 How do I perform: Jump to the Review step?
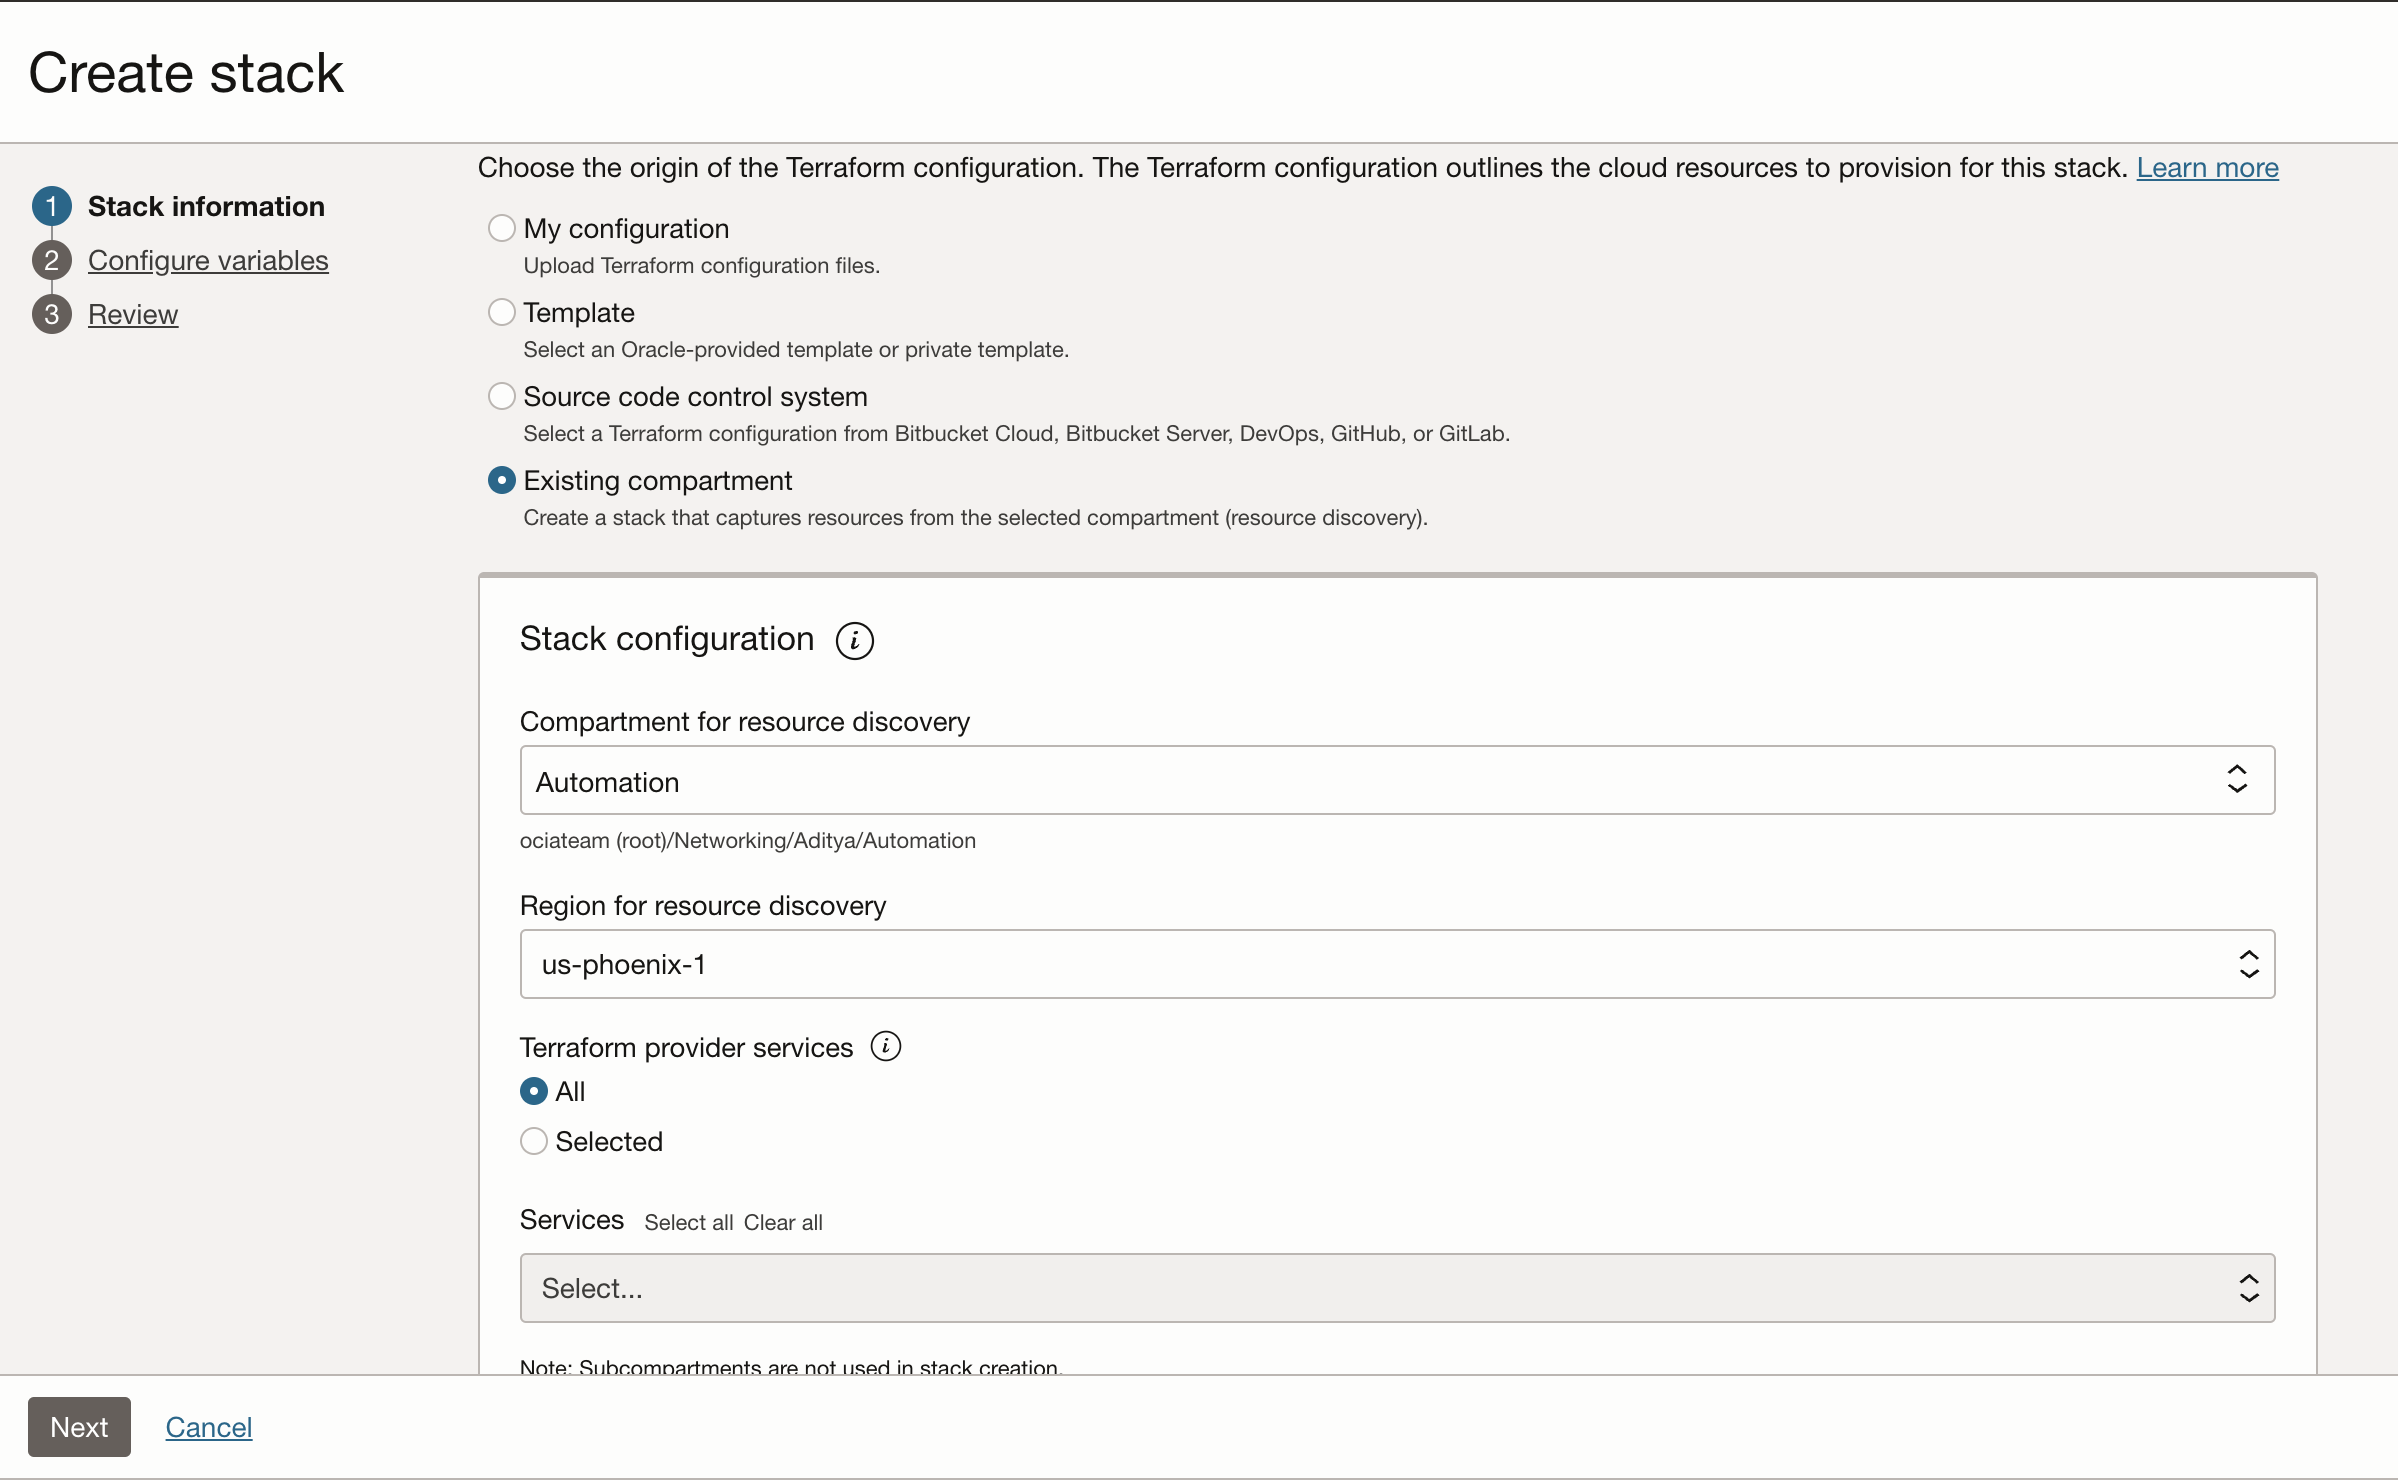(133, 314)
